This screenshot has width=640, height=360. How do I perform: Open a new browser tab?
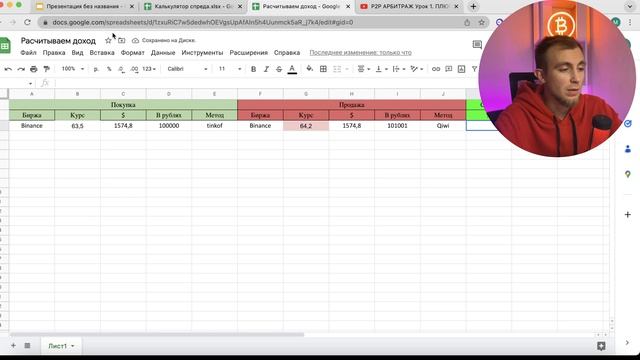(x=473, y=7)
